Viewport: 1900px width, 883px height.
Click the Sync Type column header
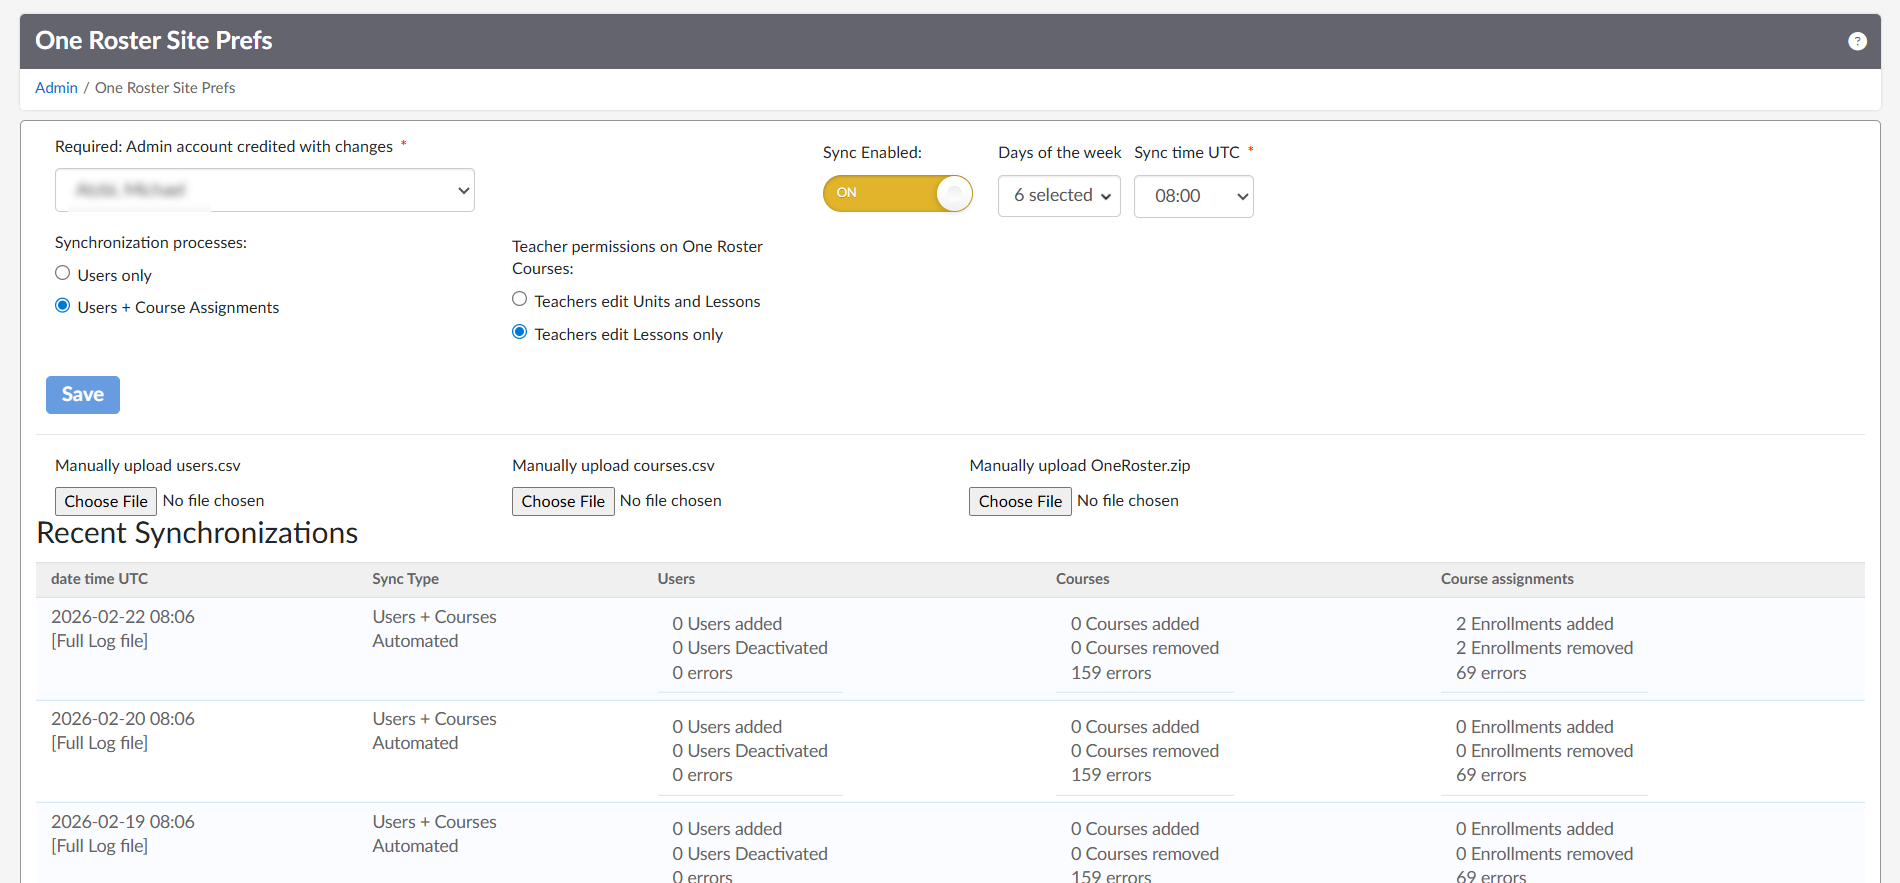click(405, 579)
